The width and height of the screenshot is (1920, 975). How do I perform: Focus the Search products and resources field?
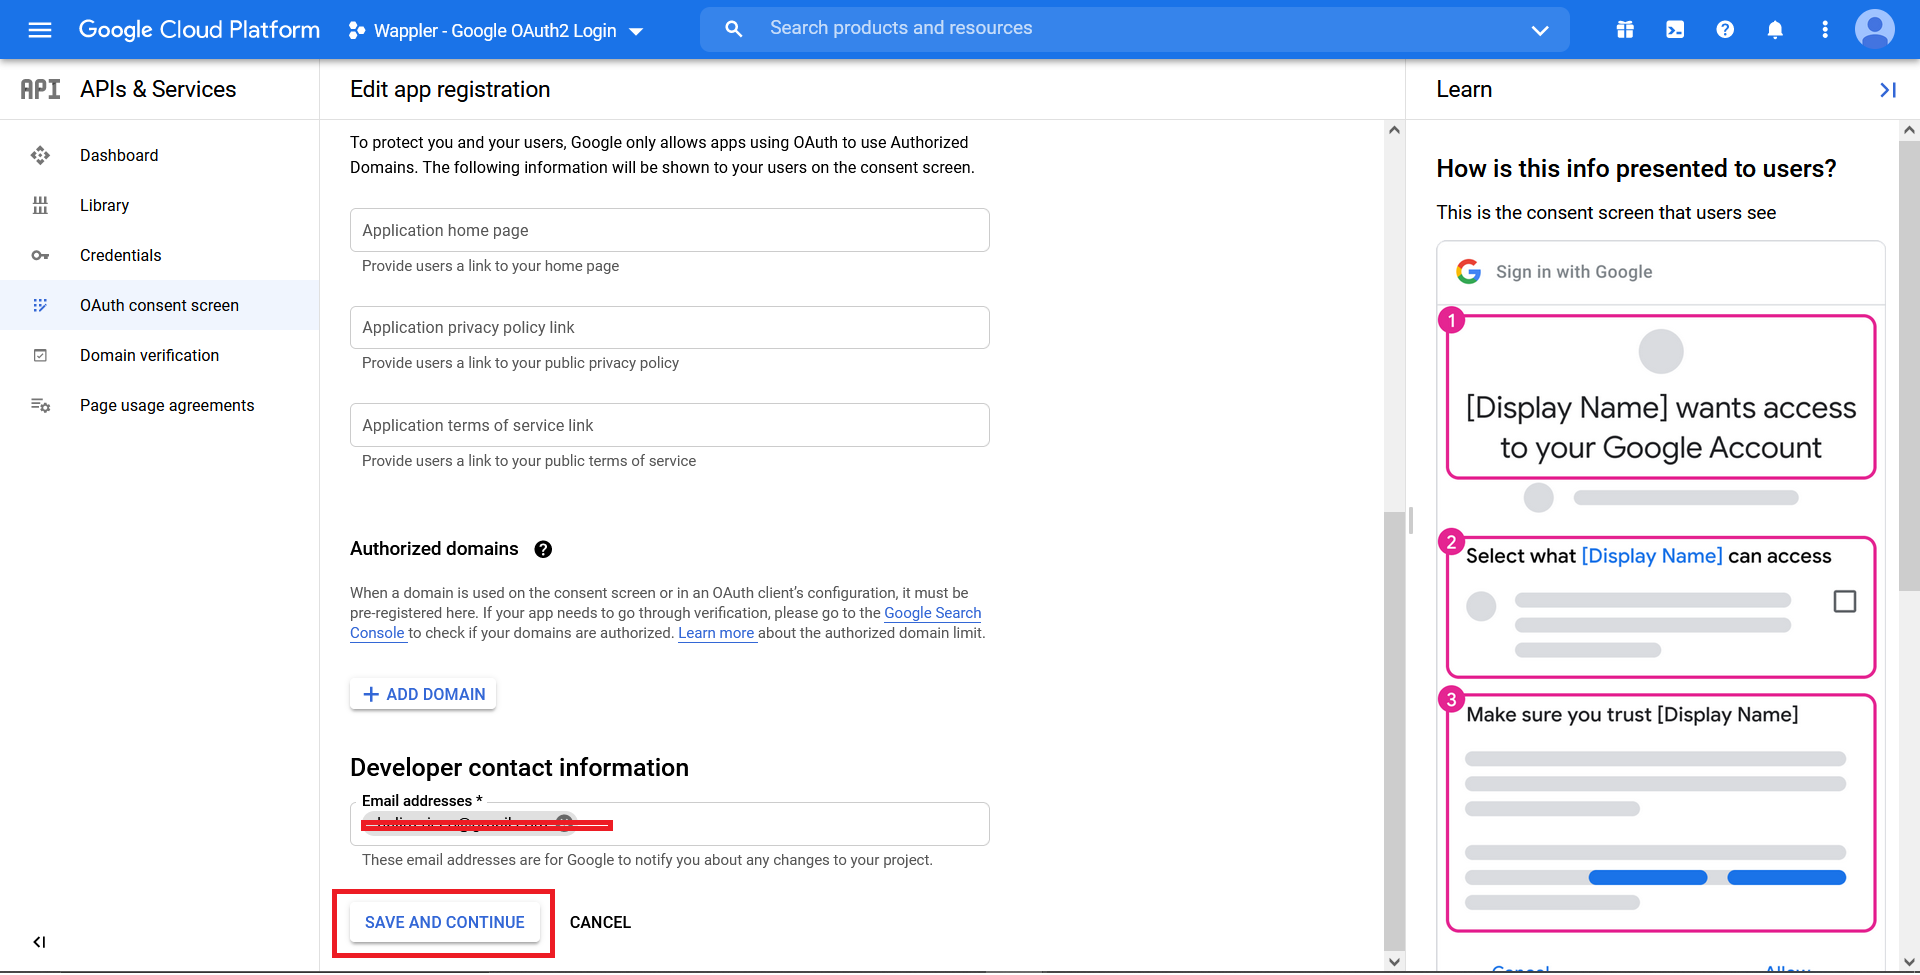click(x=1135, y=29)
